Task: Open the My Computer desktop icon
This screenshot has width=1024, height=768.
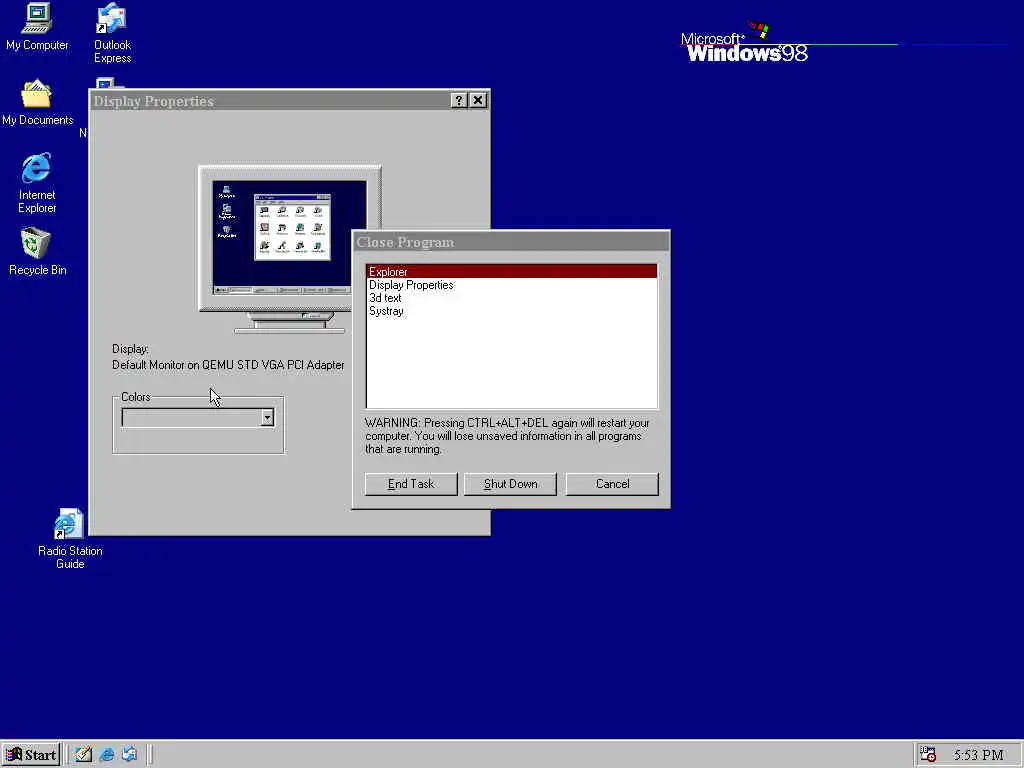Action: click(37, 26)
